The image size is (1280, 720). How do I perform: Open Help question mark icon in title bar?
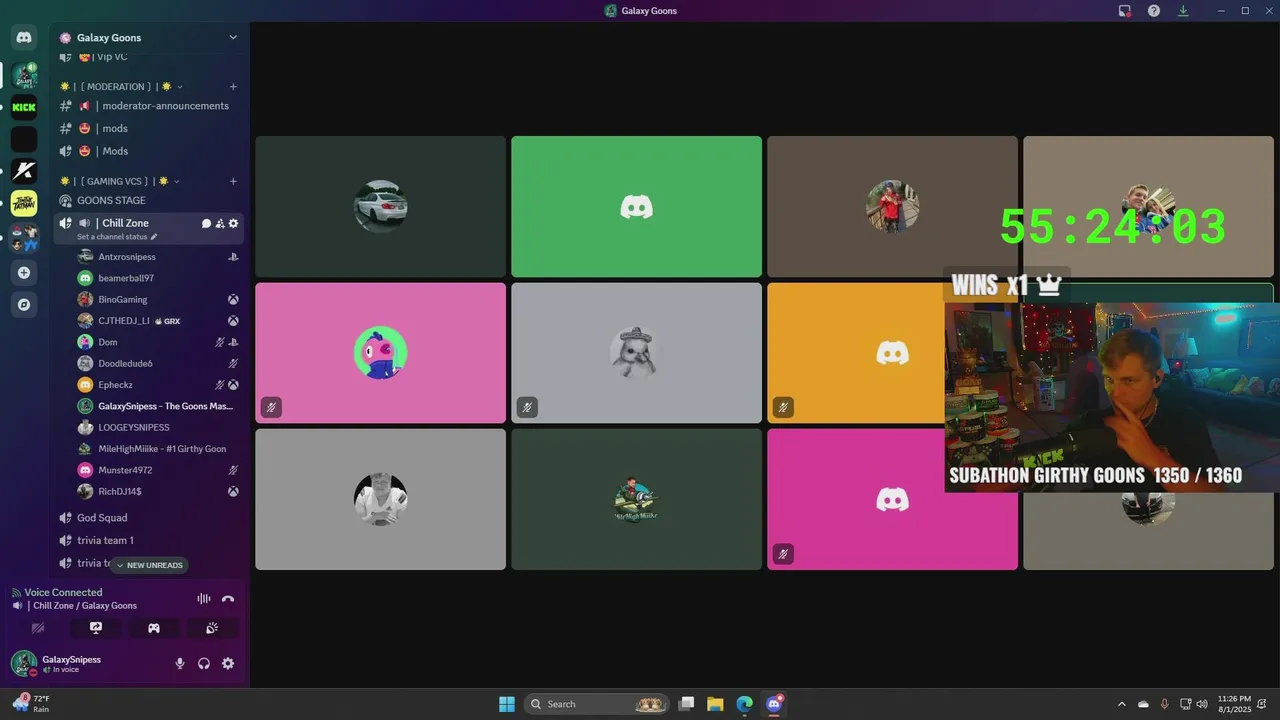[1154, 10]
